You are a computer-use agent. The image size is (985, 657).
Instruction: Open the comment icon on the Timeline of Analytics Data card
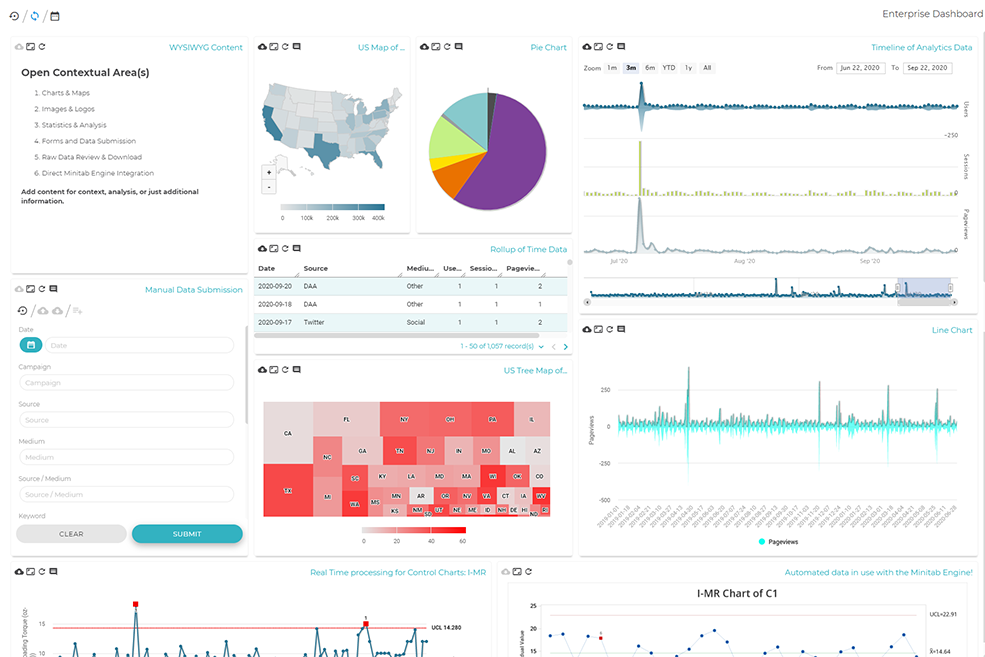pos(621,46)
